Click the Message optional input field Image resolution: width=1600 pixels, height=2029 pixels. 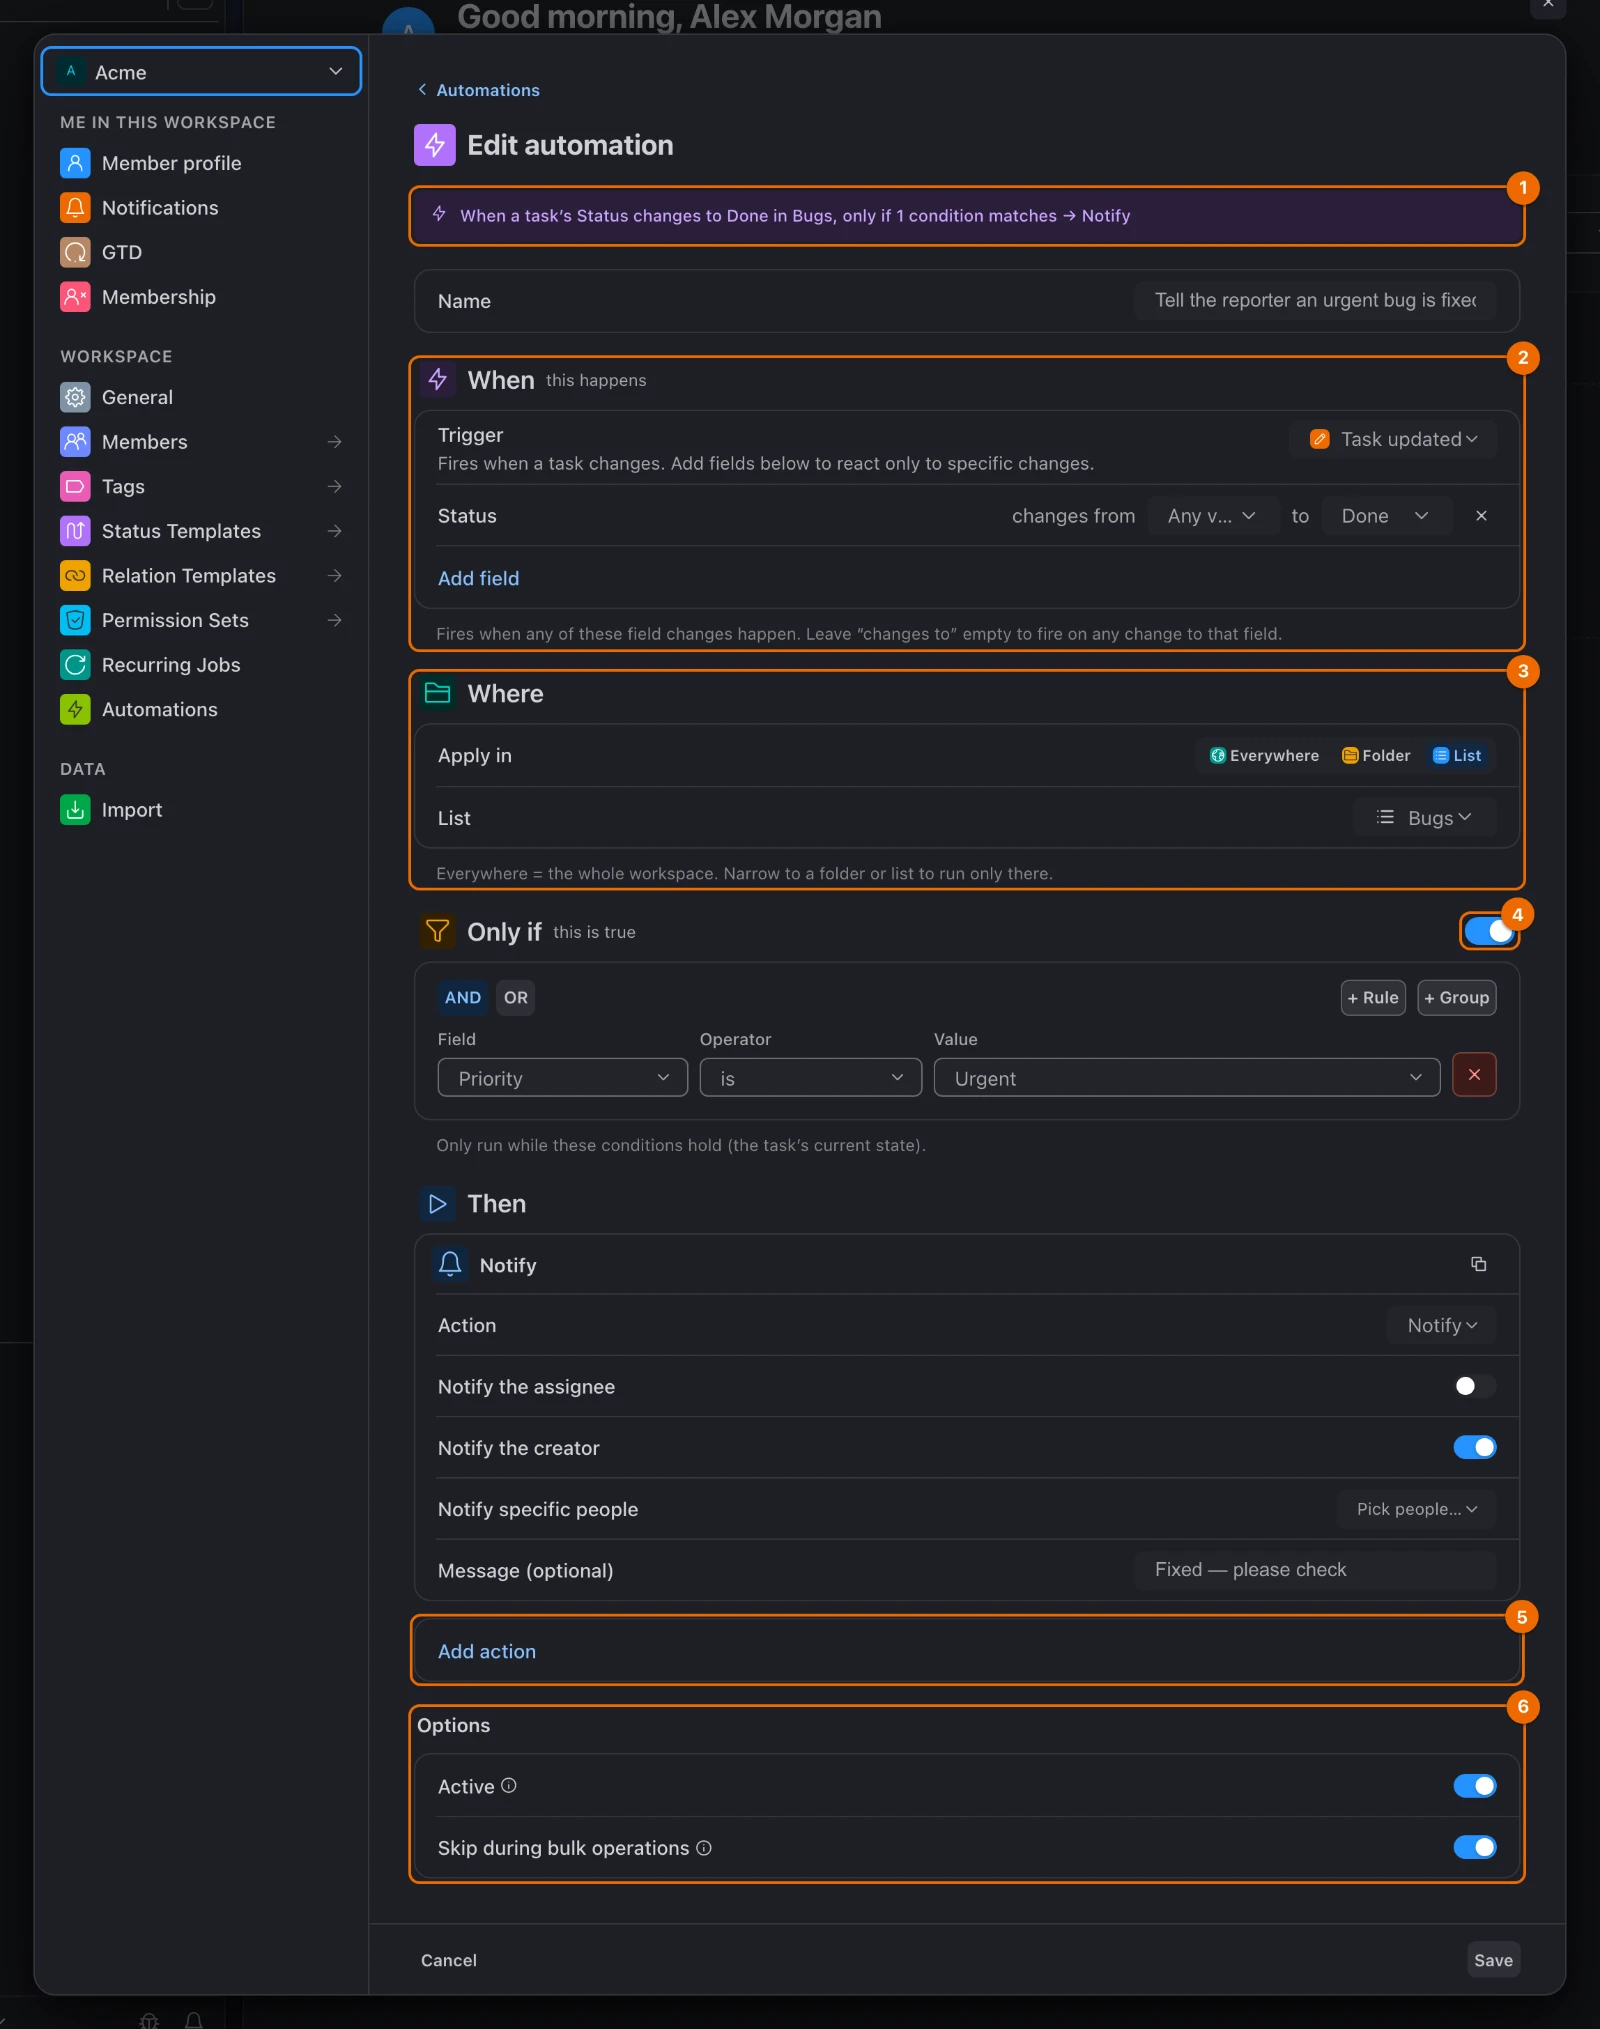[1315, 1570]
